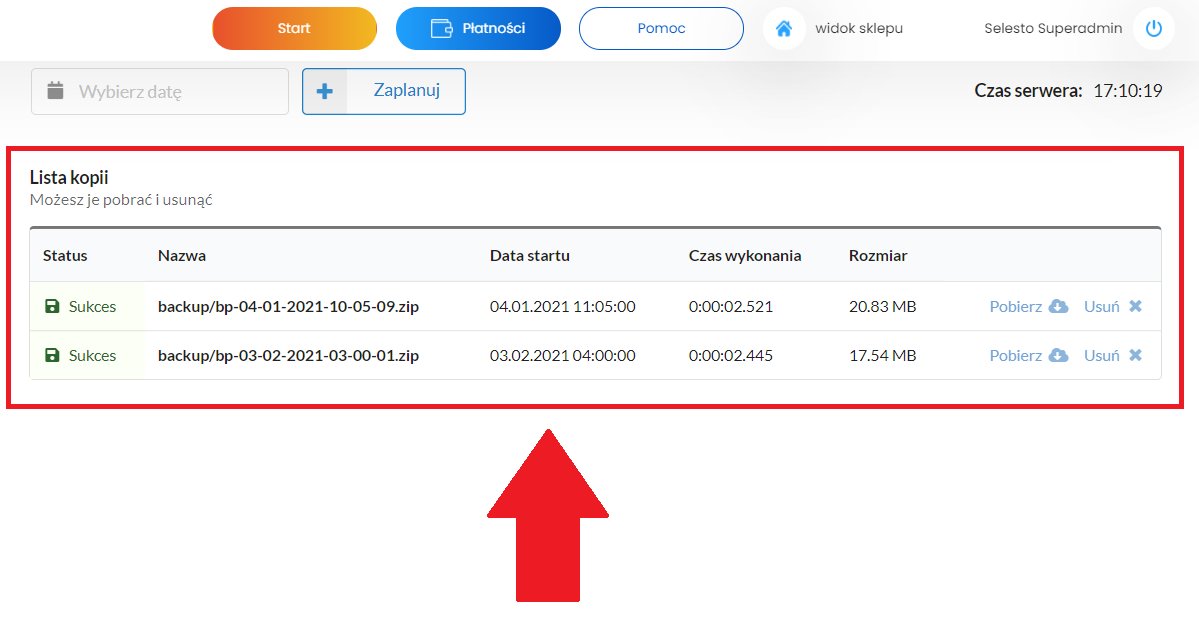
Task: Click the server time value 17:10:19
Action: [x=1128, y=91]
